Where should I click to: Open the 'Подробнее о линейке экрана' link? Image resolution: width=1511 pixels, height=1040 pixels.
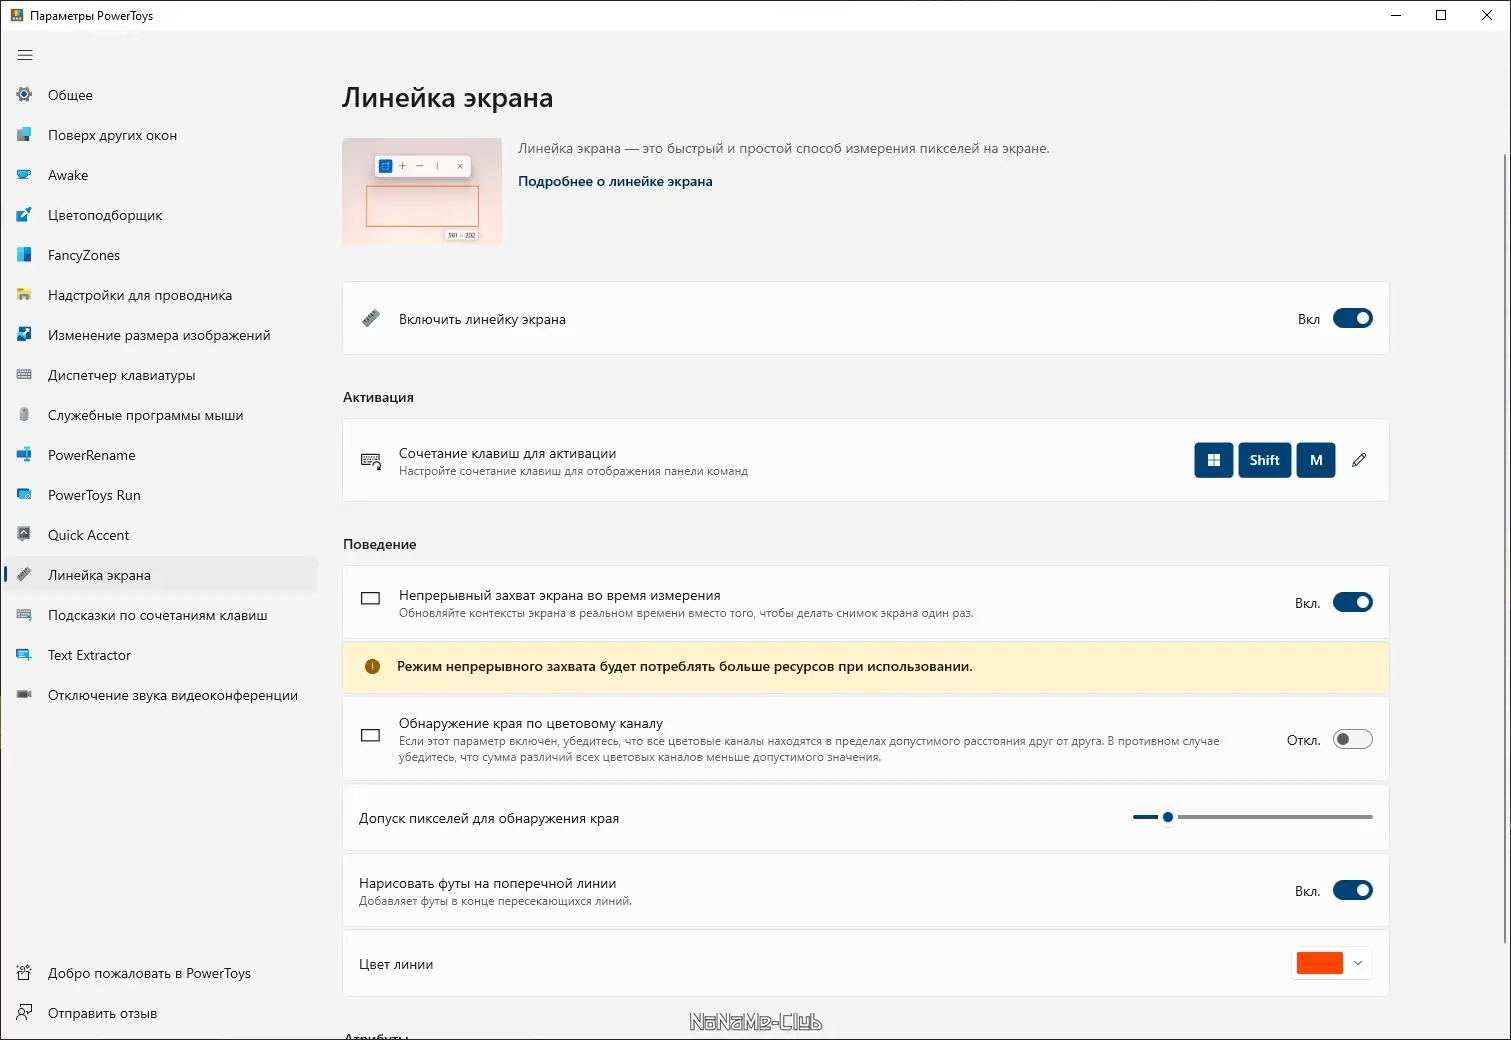pos(615,181)
